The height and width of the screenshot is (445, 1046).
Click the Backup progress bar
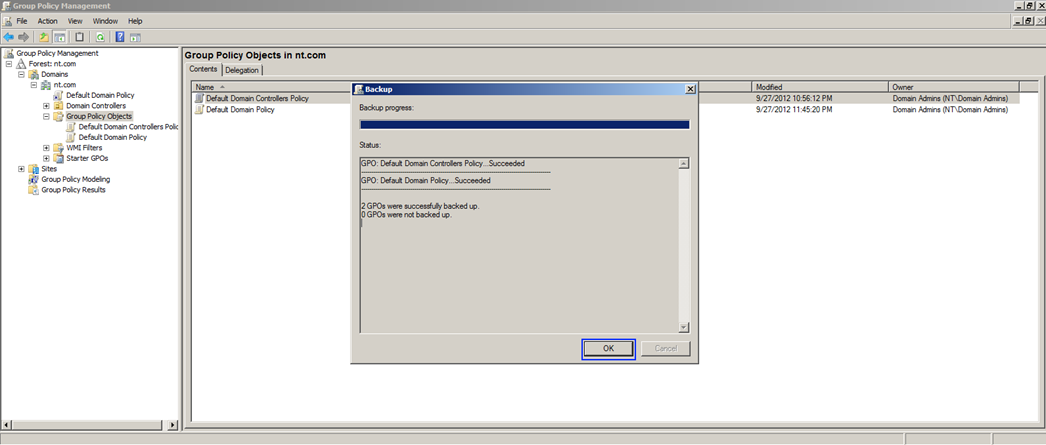tap(524, 125)
